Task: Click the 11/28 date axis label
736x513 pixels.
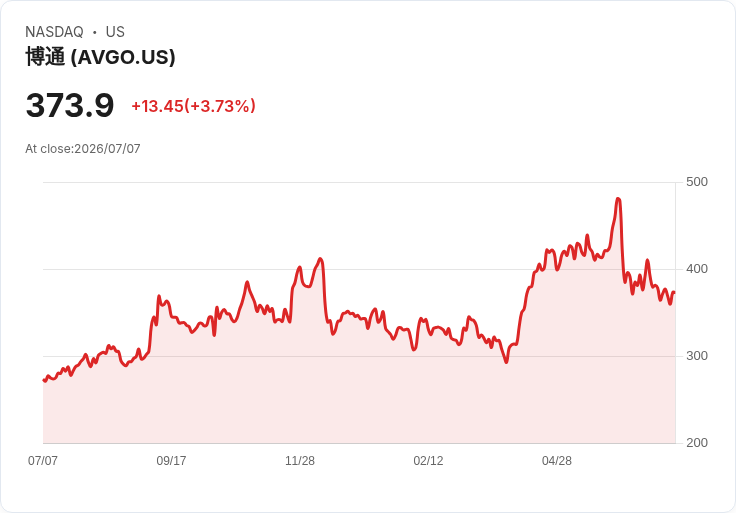Action: (x=300, y=460)
